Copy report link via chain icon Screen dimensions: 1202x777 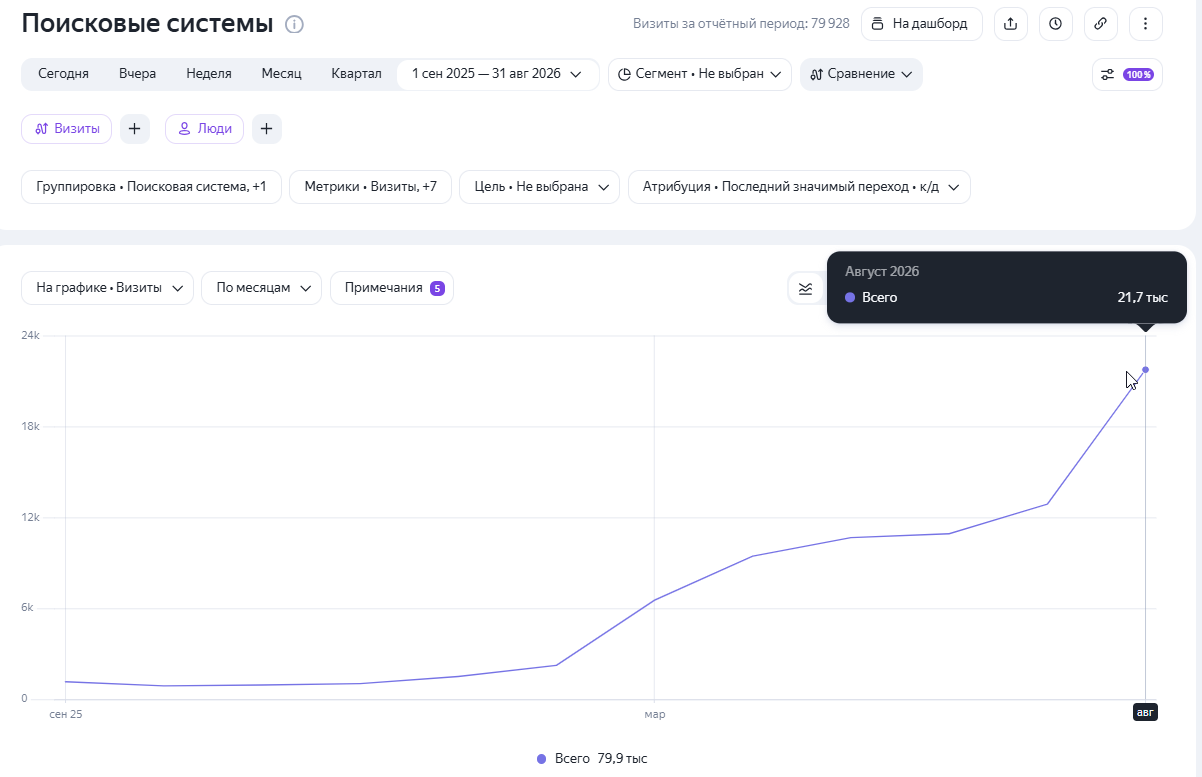point(1101,24)
